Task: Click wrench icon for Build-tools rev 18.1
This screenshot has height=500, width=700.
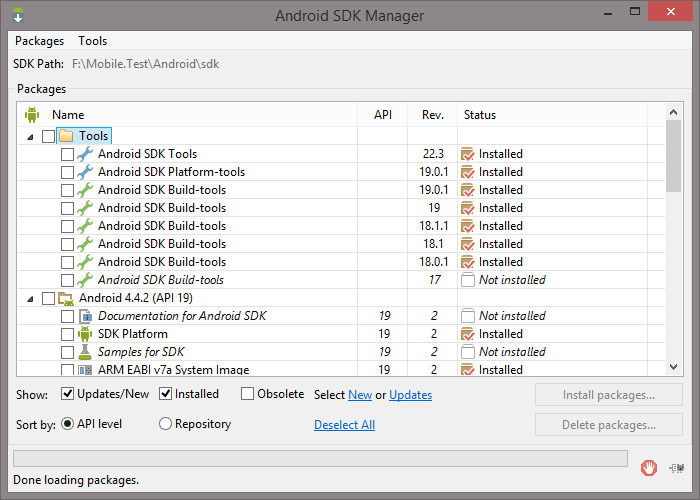Action: [85, 244]
